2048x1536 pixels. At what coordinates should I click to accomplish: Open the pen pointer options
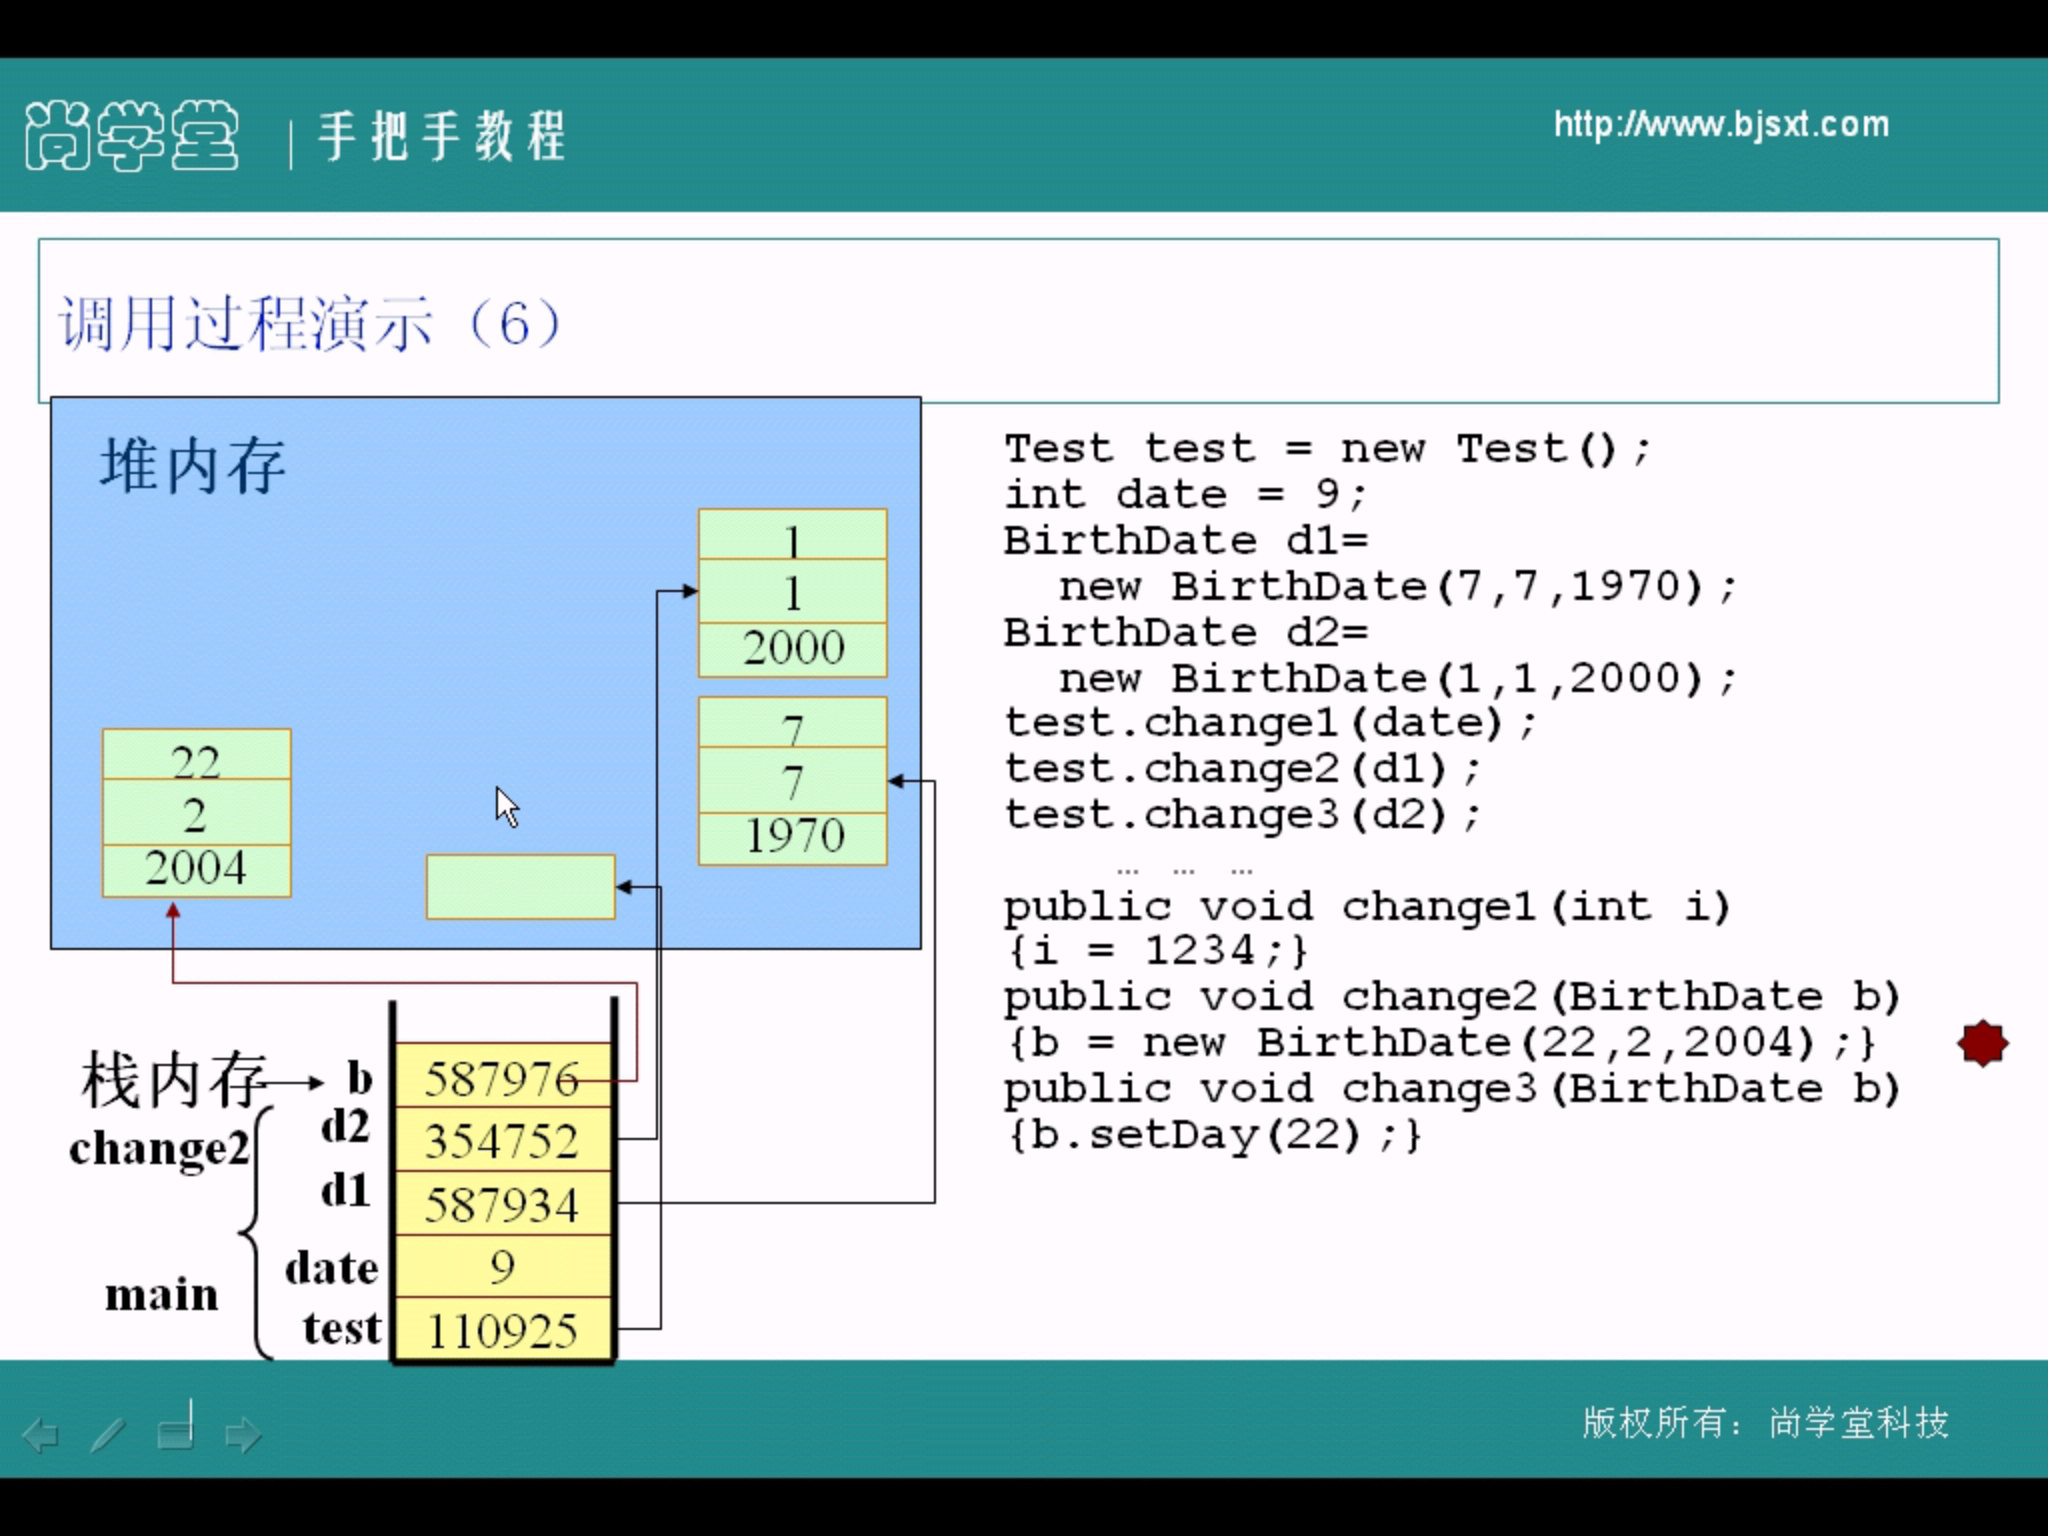click(x=107, y=1435)
